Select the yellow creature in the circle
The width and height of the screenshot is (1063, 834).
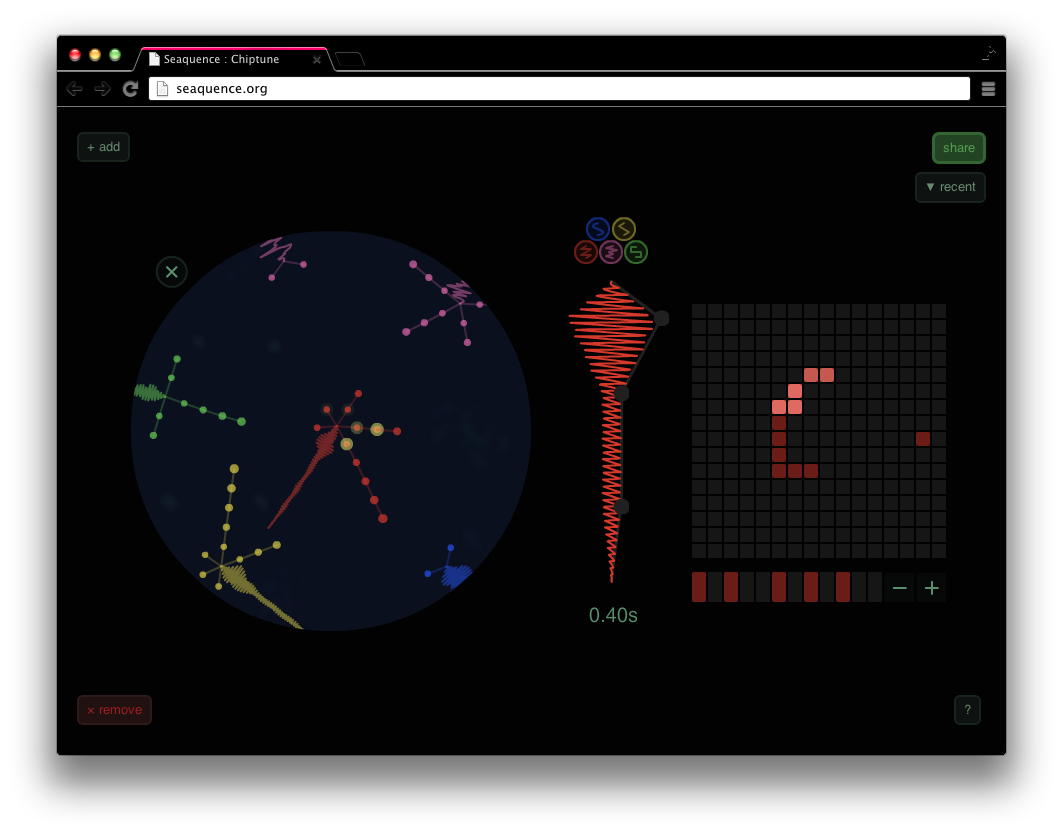224,567
